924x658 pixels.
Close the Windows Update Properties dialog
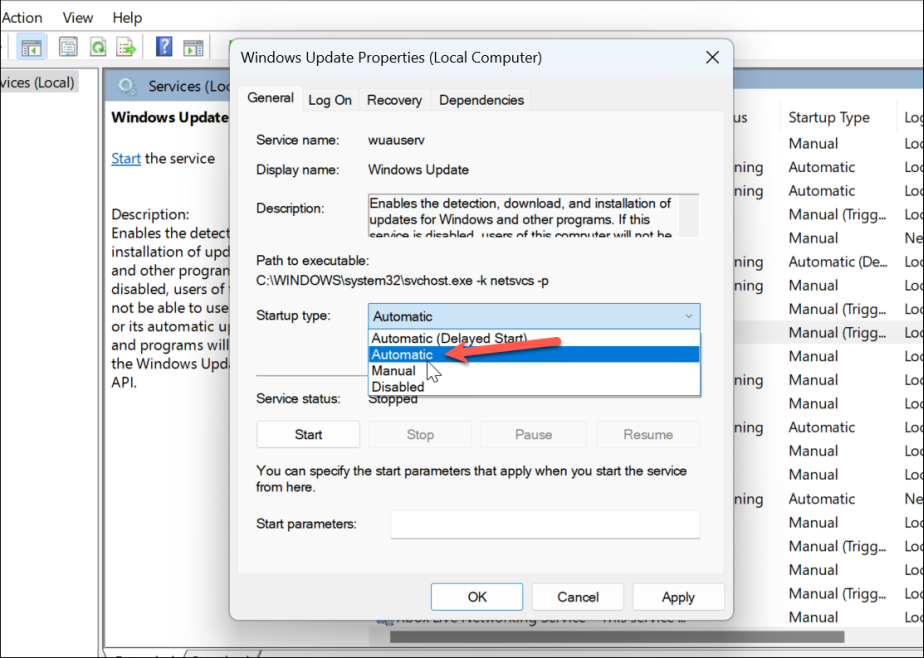click(x=712, y=57)
